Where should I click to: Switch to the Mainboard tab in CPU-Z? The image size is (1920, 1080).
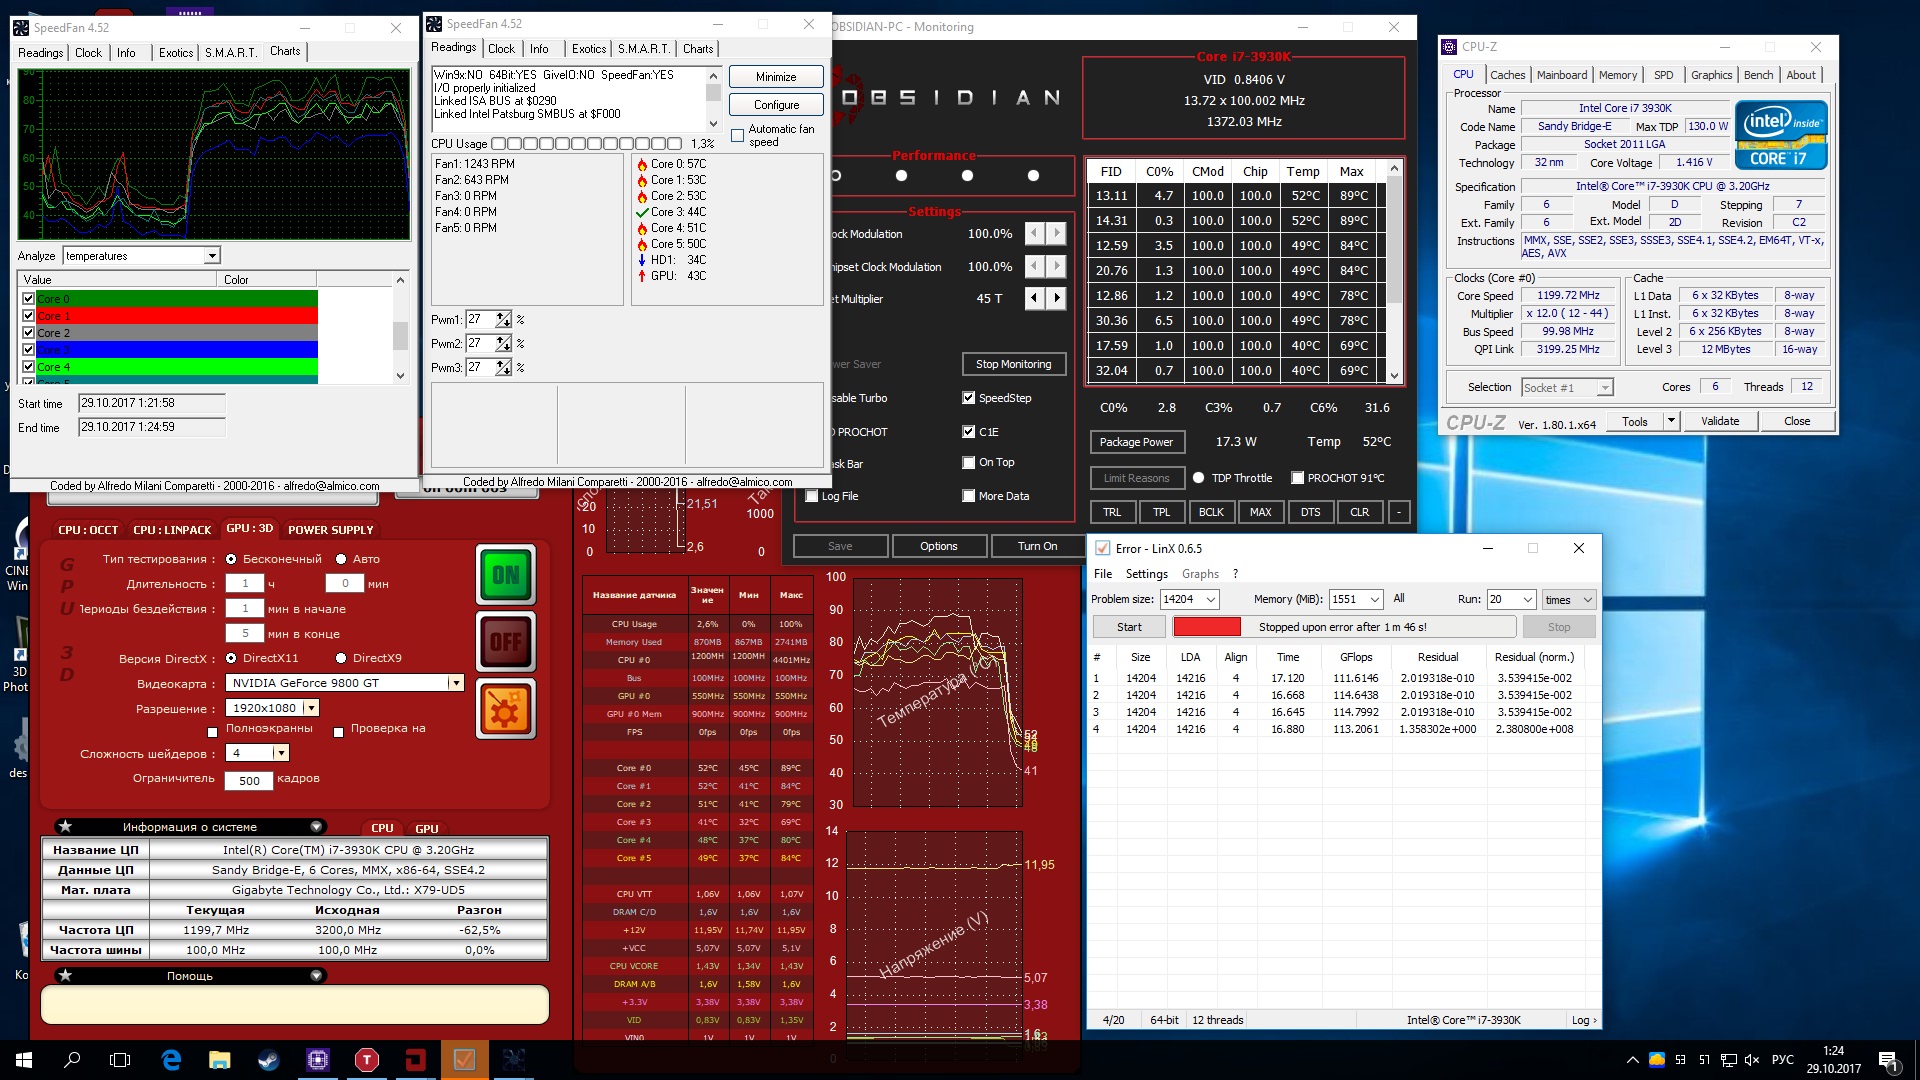coord(1561,75)
